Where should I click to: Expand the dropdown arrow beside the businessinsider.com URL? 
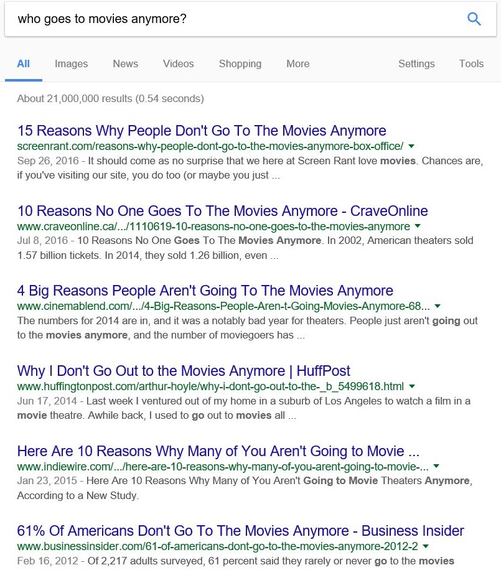click(426, 546)
